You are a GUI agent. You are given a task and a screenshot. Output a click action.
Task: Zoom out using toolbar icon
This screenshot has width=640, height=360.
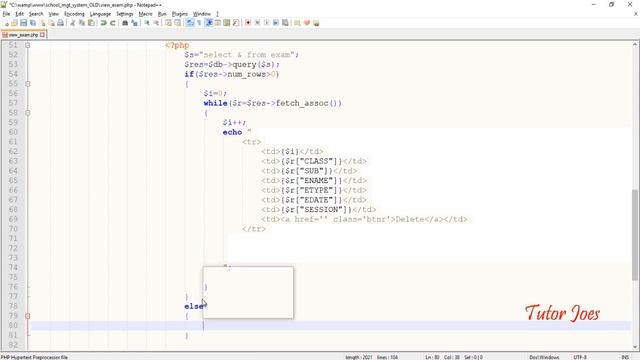(x=156, y=23)
